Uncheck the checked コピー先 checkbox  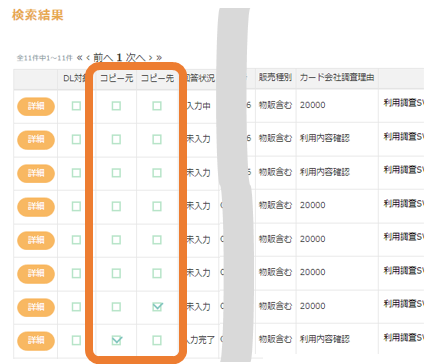(157, 306)
